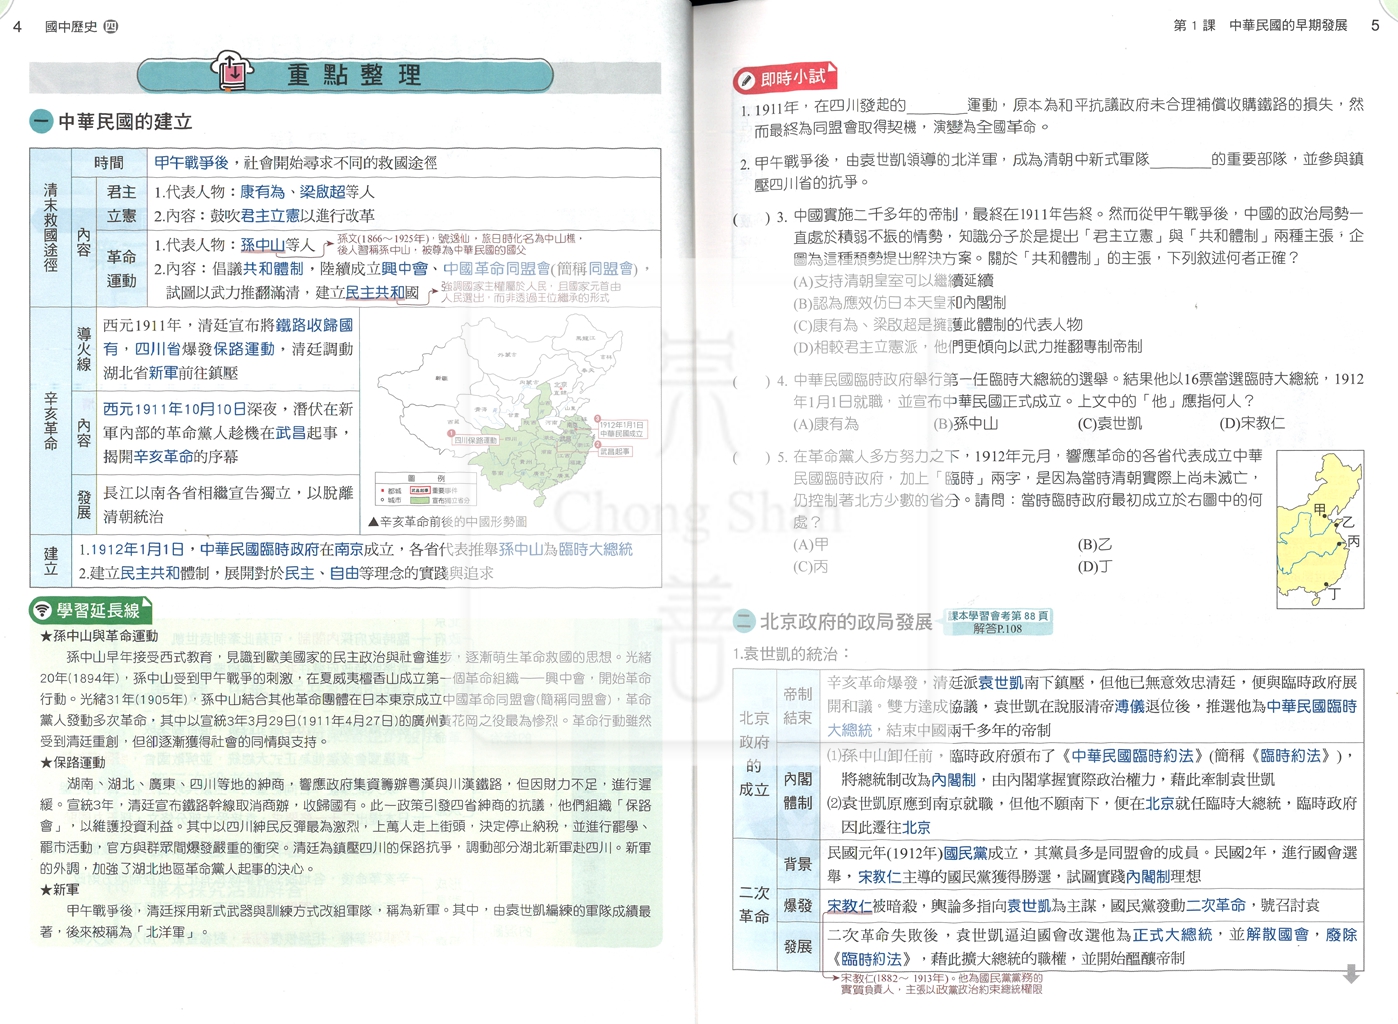Select option (C)丙 in question 5
Viewport: 1398px width, 1024px height.
coord(811,567)
